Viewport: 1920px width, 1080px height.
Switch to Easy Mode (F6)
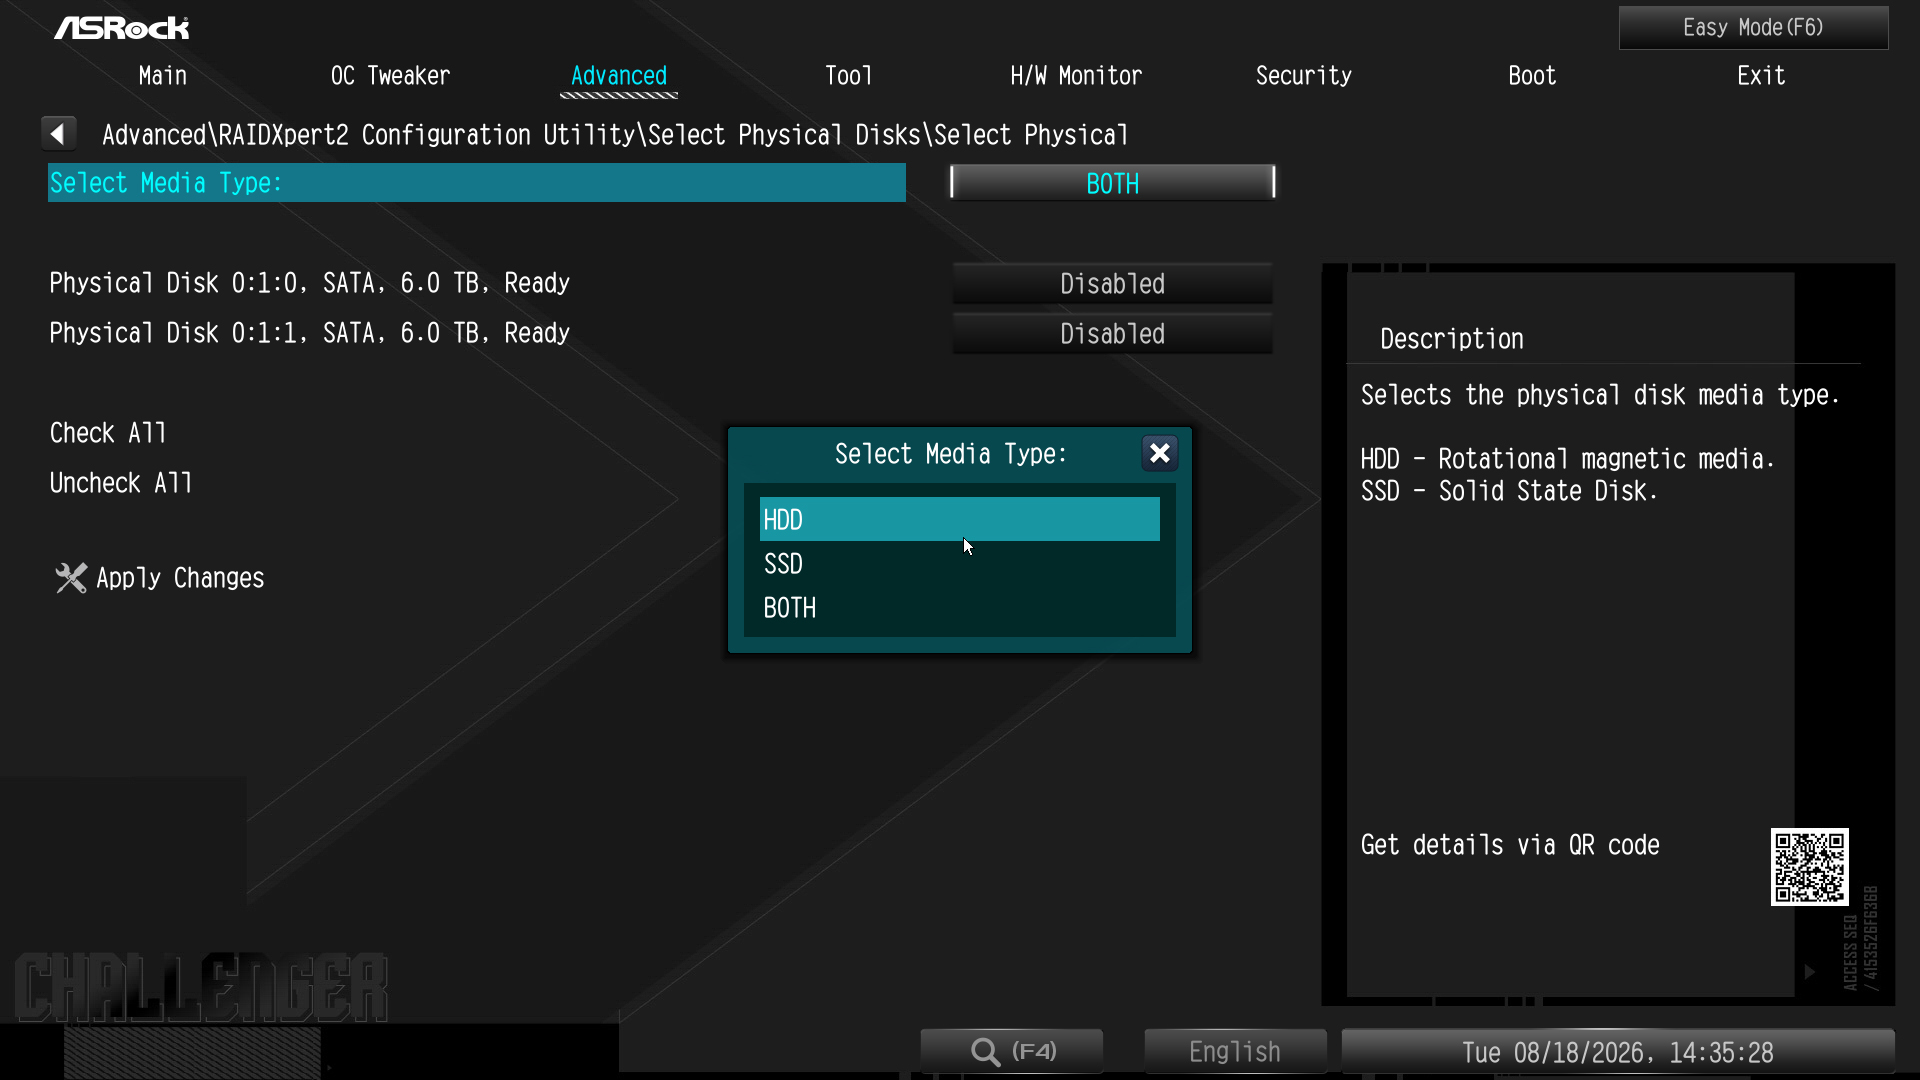[1753, 28]
